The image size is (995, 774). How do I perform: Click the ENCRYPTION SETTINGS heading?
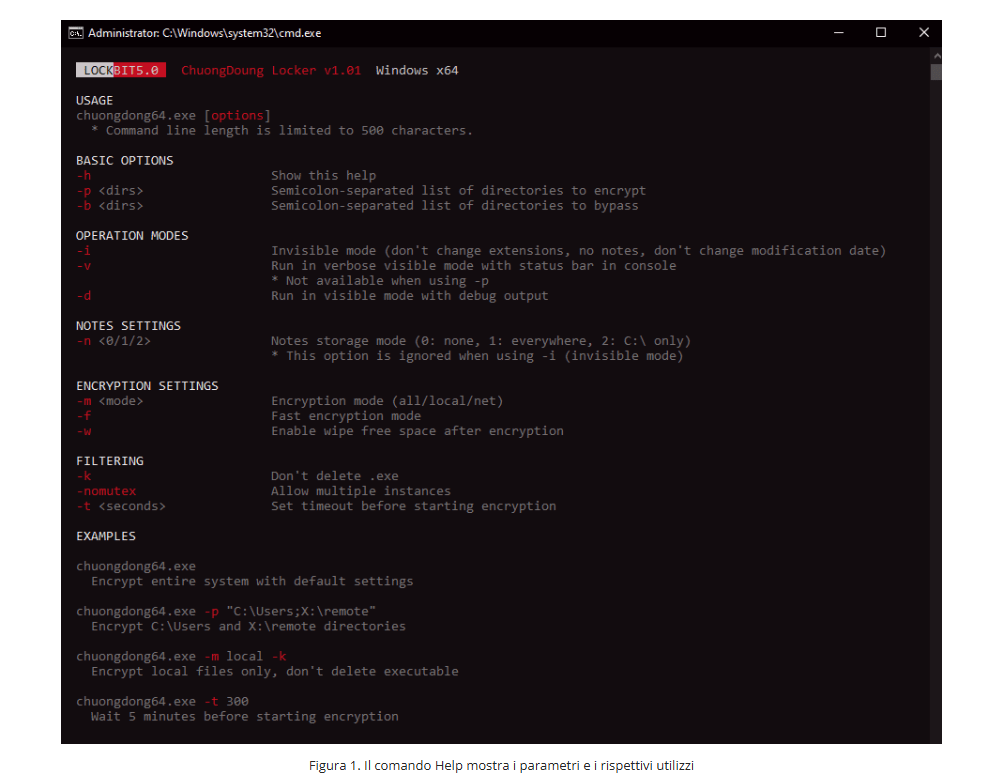(x=147, y=386)
